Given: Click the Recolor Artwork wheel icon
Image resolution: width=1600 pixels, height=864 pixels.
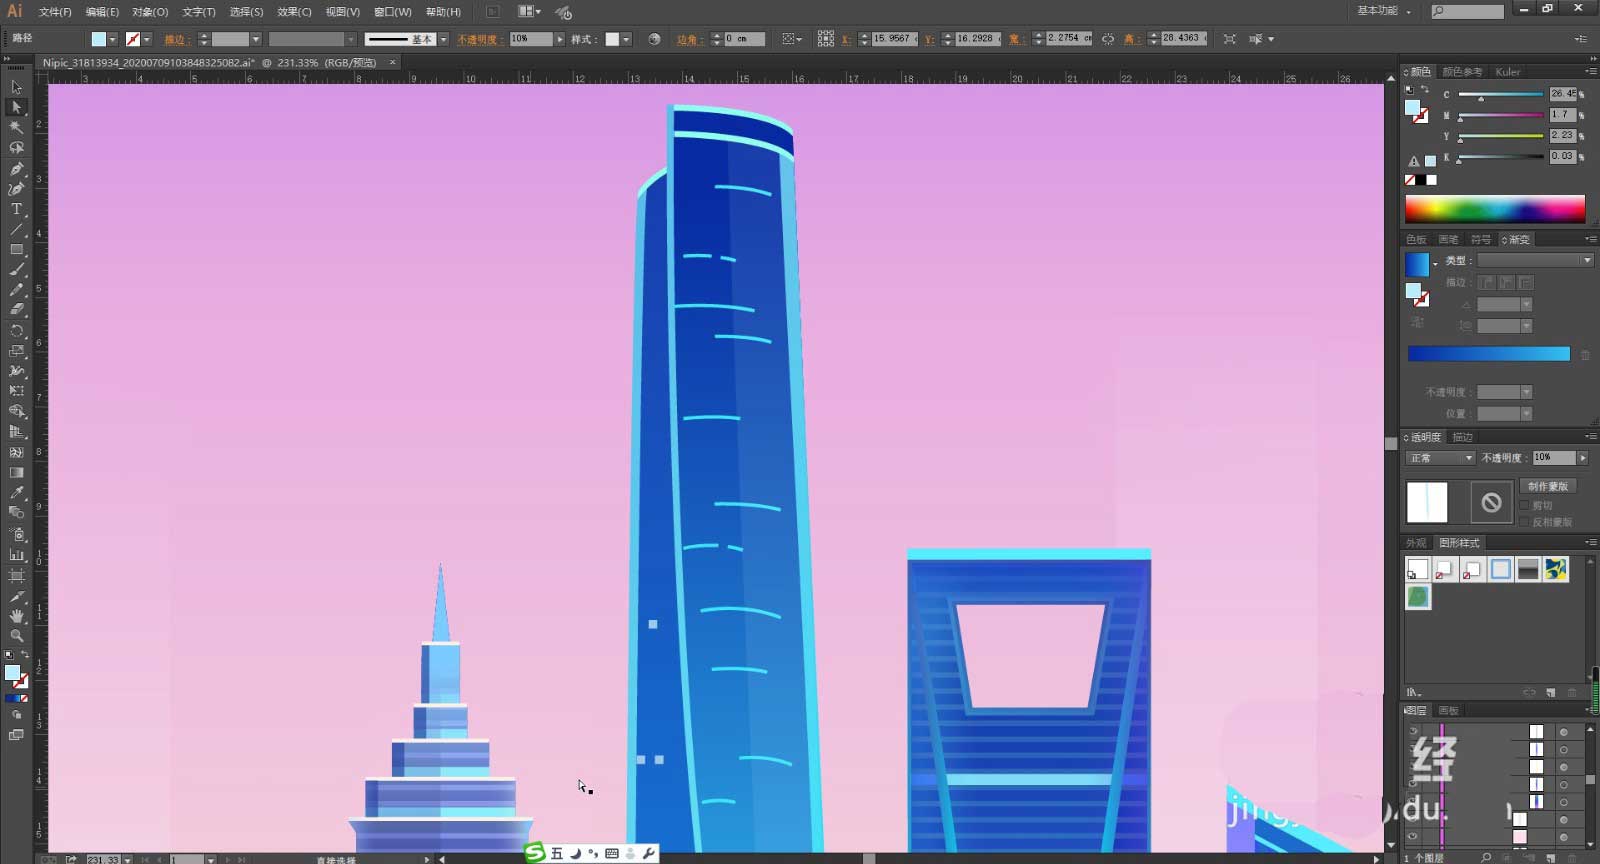Looking at the screenshot, I should 654,39.
